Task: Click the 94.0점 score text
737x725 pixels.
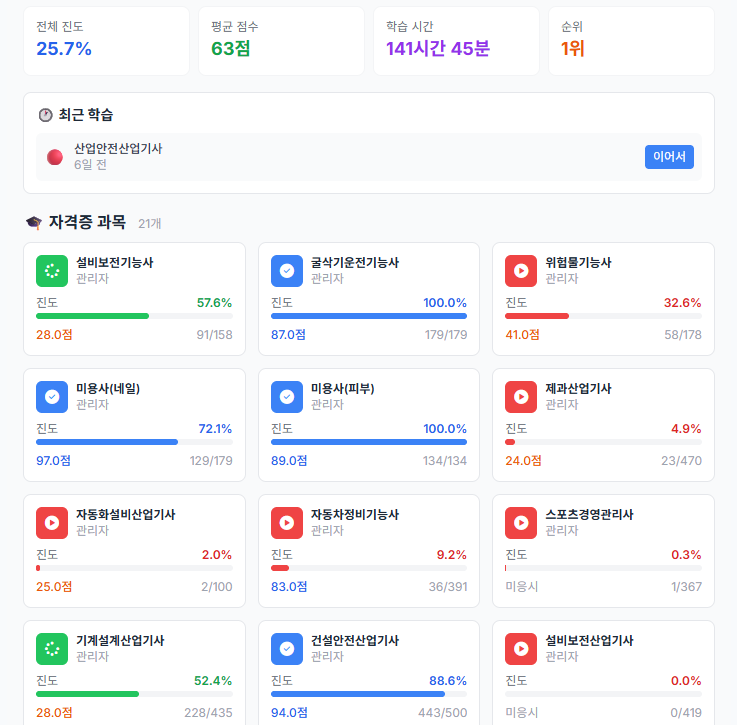Action: (x=289, y=713)
